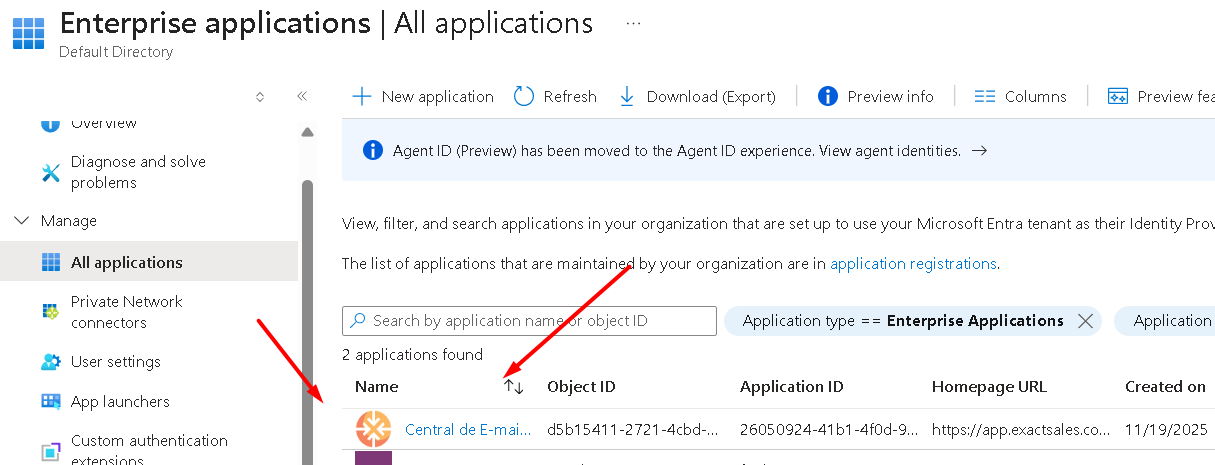
Task: Click the User settings icon
Action: [x=51, y=361]
